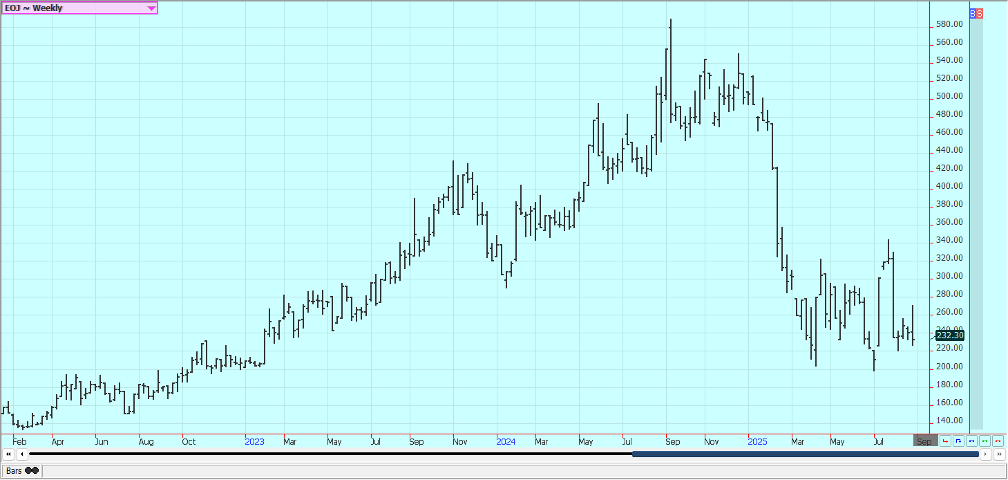This screenshot has height=480, width=1008.
Task: Click the blue B buy button
Action: coord(973,13)
